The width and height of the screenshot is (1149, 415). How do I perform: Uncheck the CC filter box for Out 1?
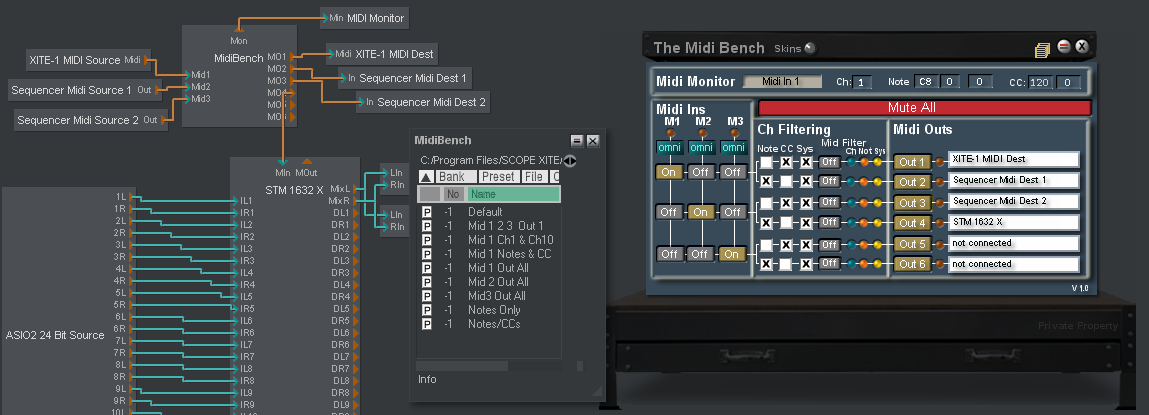click(x=786, y=162)
